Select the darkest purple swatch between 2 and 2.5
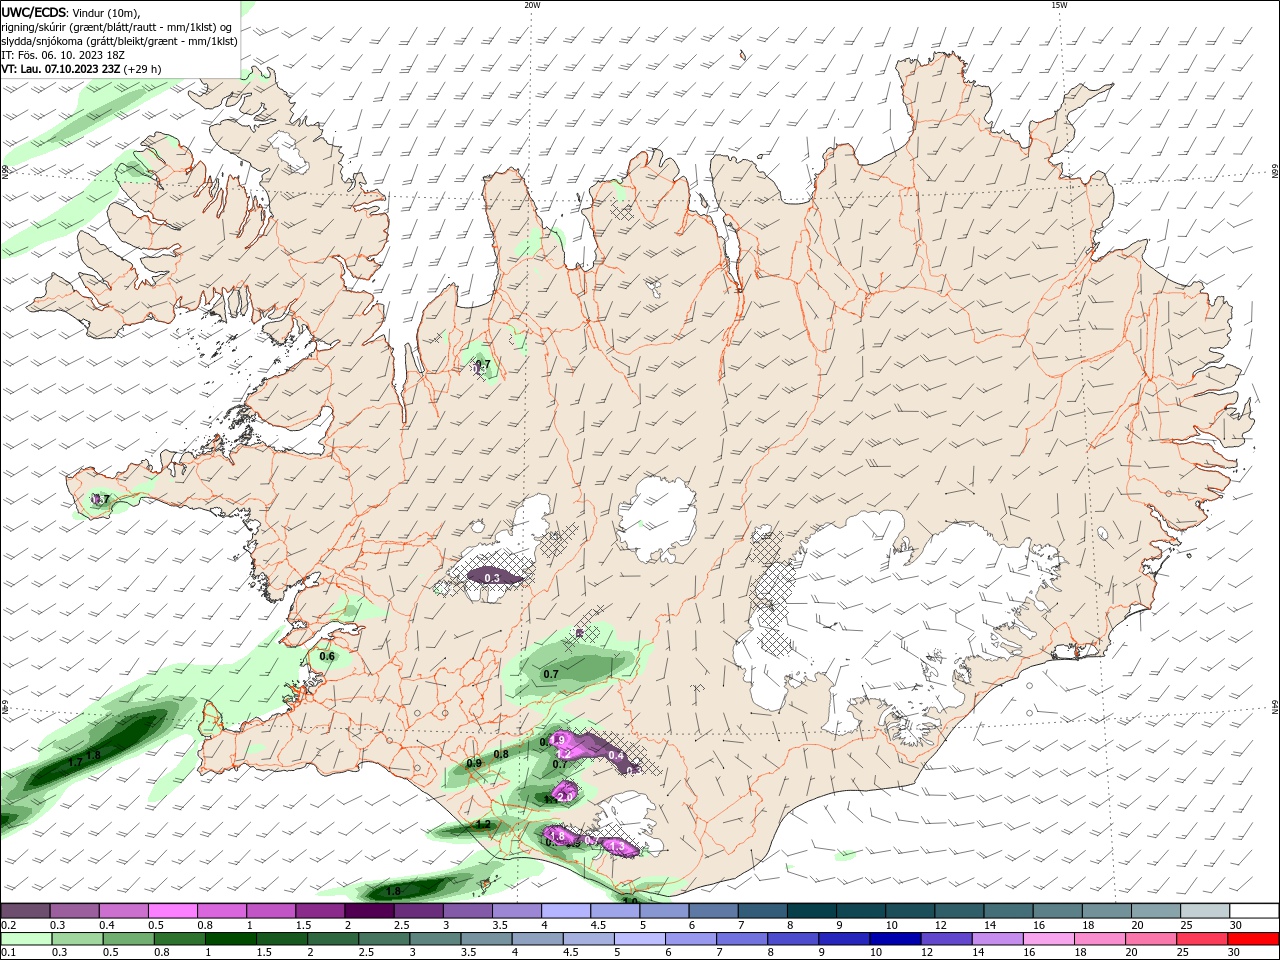 pos(368,910)
